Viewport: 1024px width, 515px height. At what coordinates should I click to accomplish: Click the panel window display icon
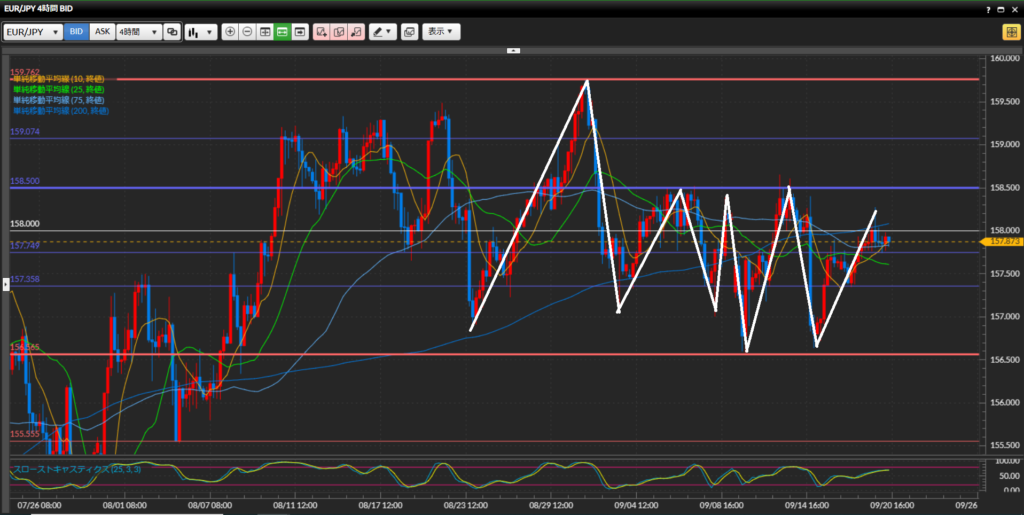pyautogui.click(x=299, y=32)
